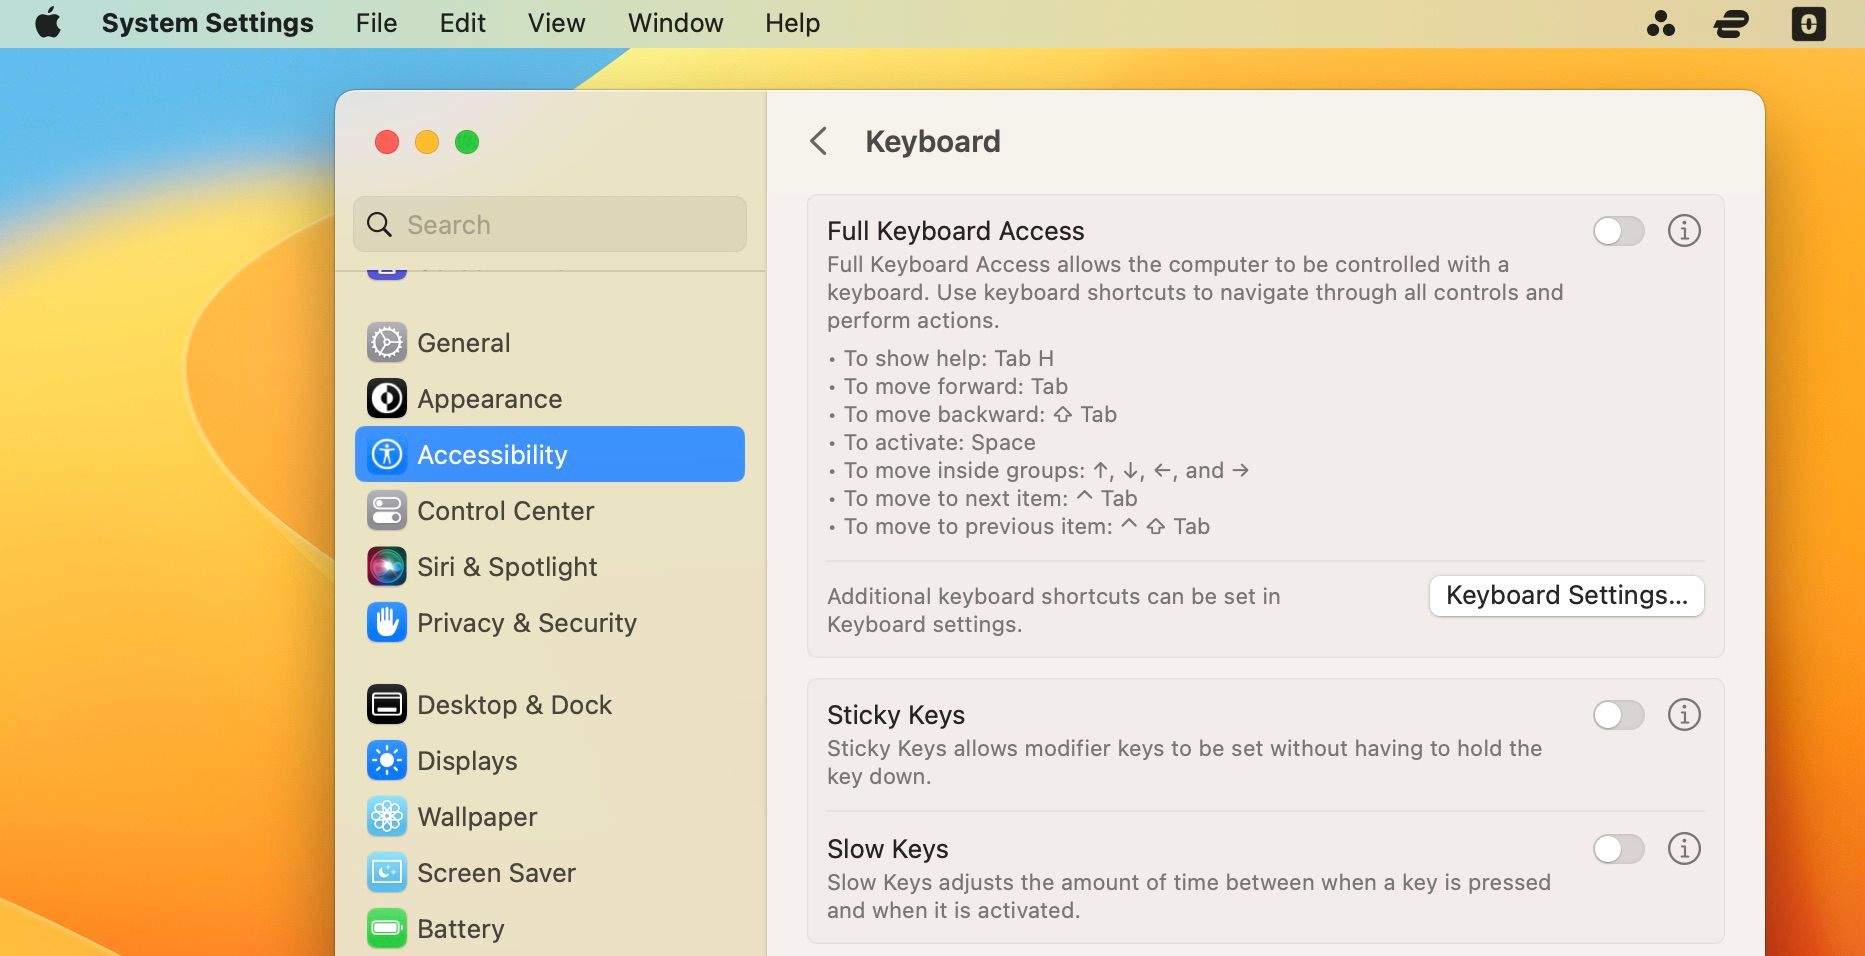The height and width of the screenshot is (956, 1865).
Task: Click 'Slow Keys' heading text
Action: [888, 849]
